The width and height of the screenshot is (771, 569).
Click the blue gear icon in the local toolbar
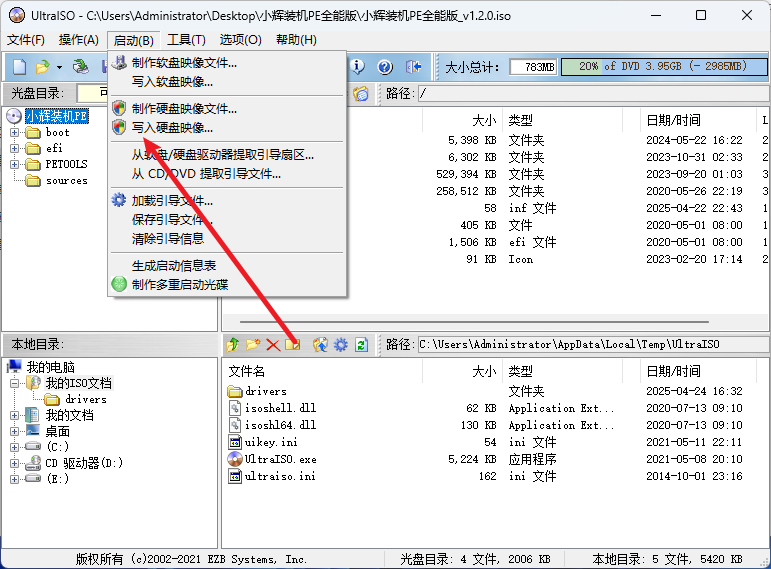pyautogui.click(x=341, y=345)
